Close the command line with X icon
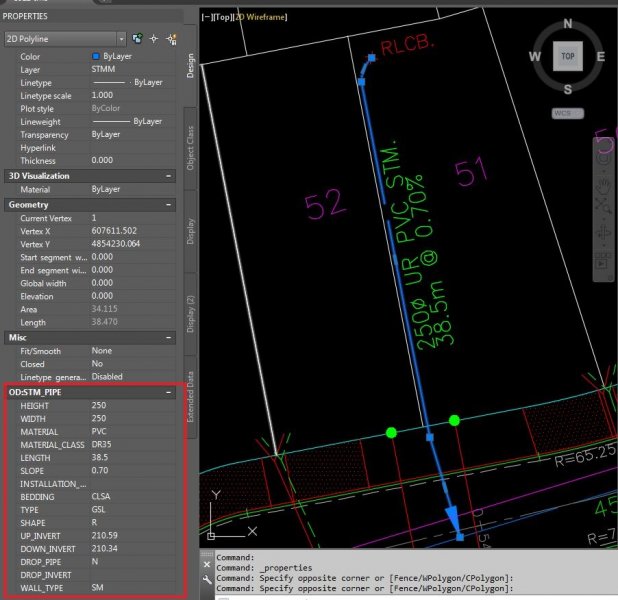 (x=207, y=564)
